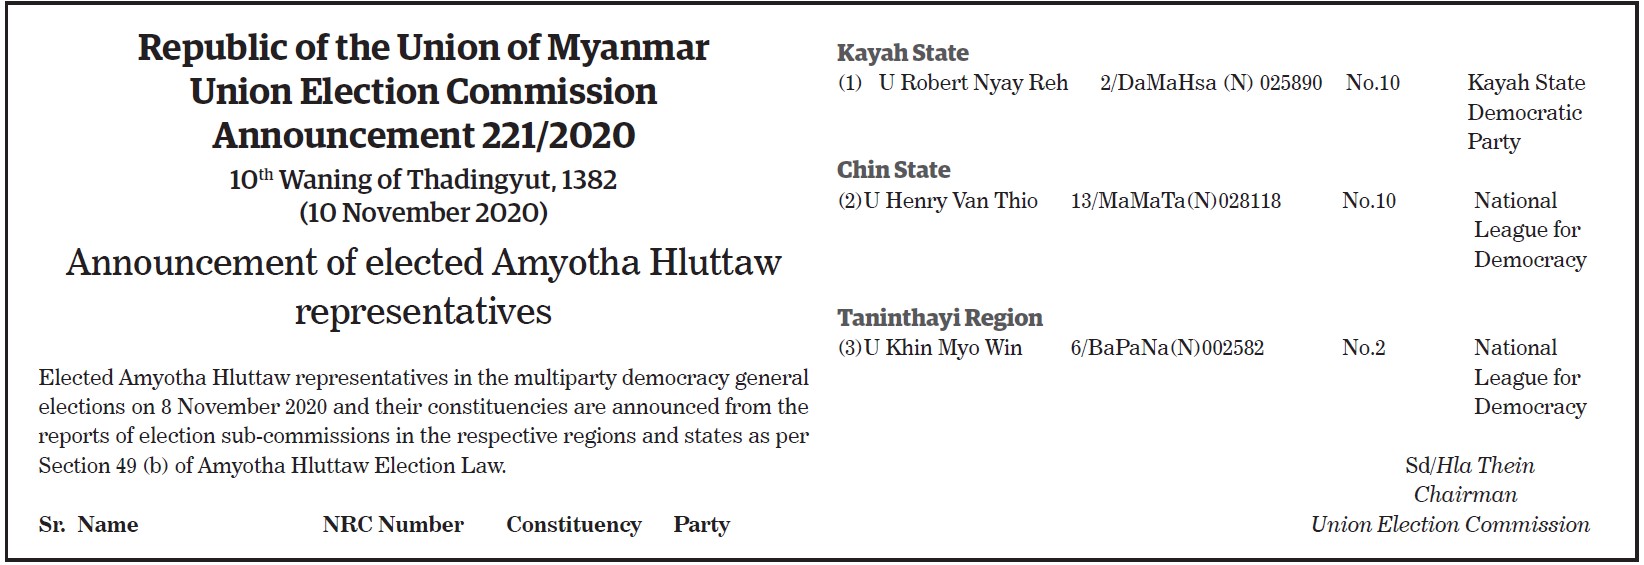Image resolution: width=1644 pixels, height=565 pixels.
Task: Click 'Kayah State Democratic Party' text
Action: pos(1526,112)
